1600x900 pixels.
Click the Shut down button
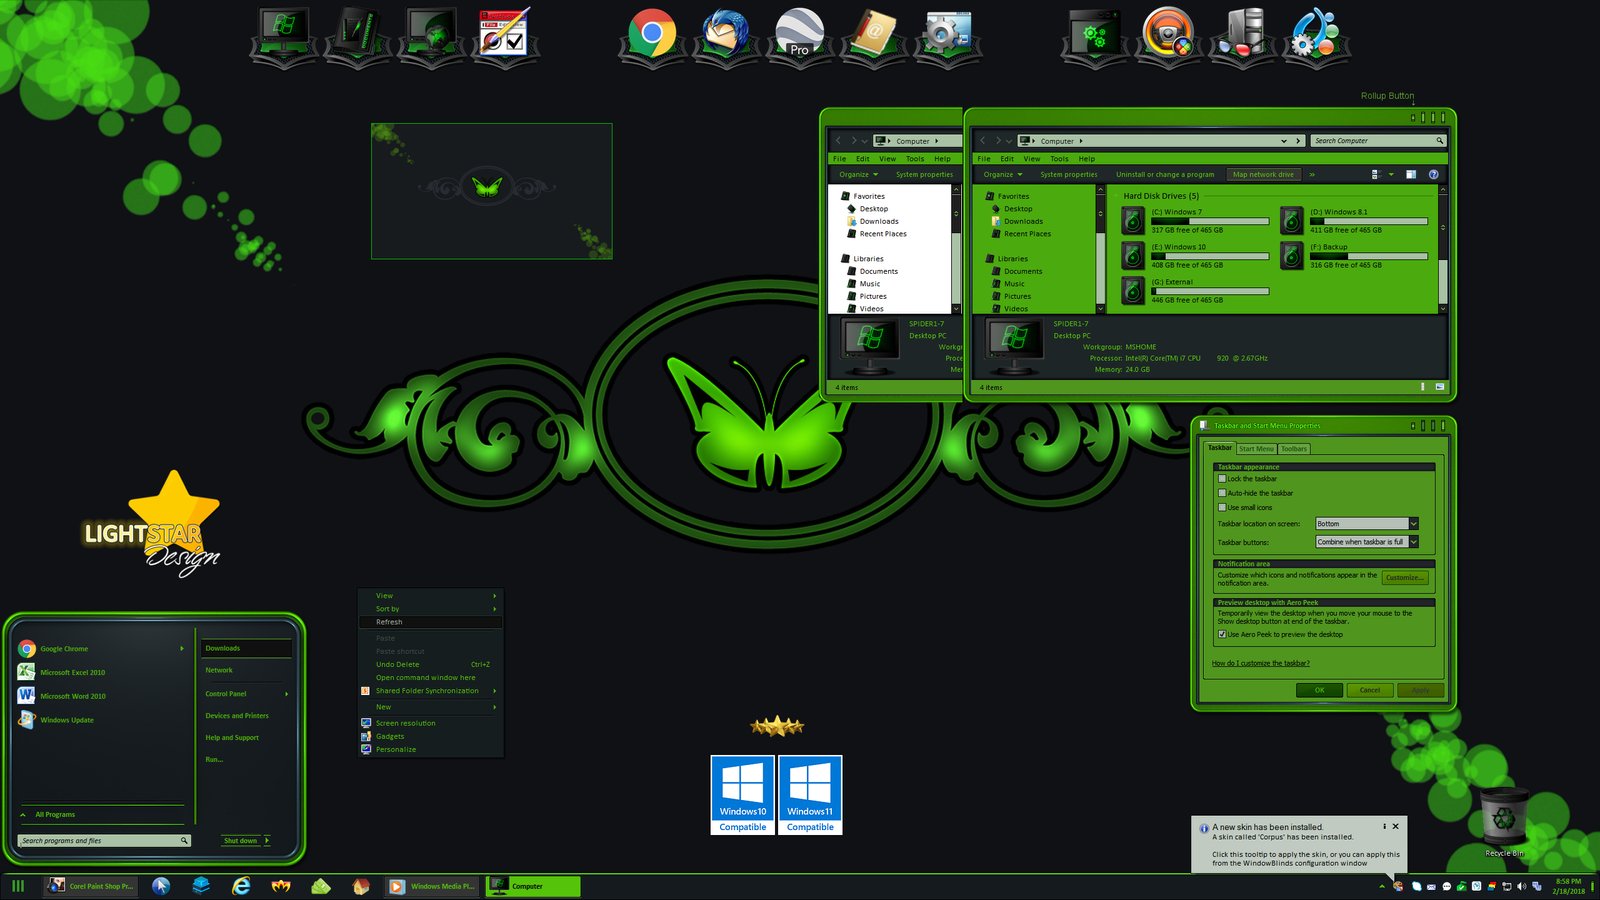point(241,841)
